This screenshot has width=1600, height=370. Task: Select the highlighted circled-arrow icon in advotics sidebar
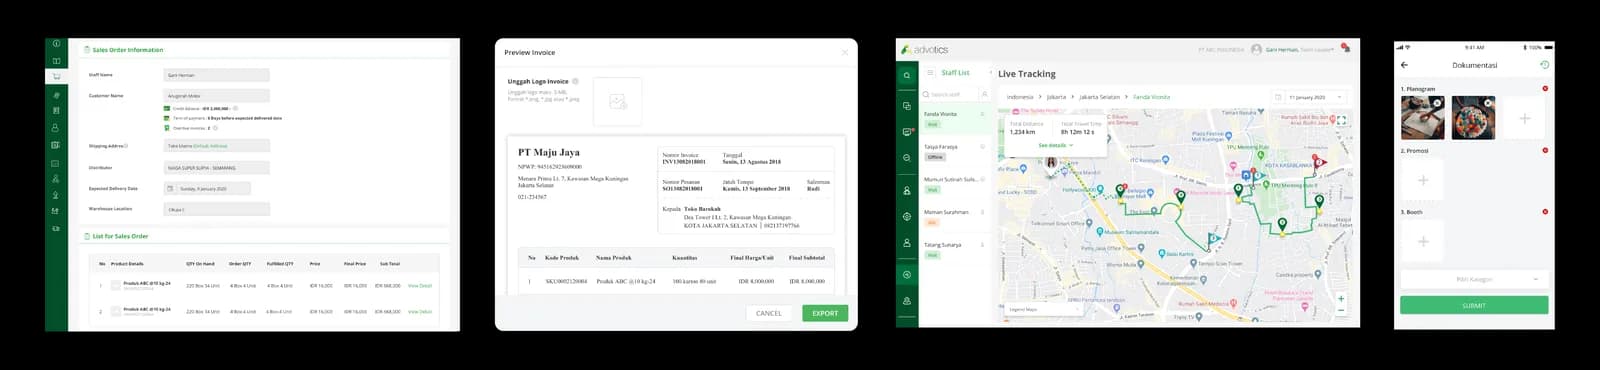pyautogui.click(x=907, y=274)
